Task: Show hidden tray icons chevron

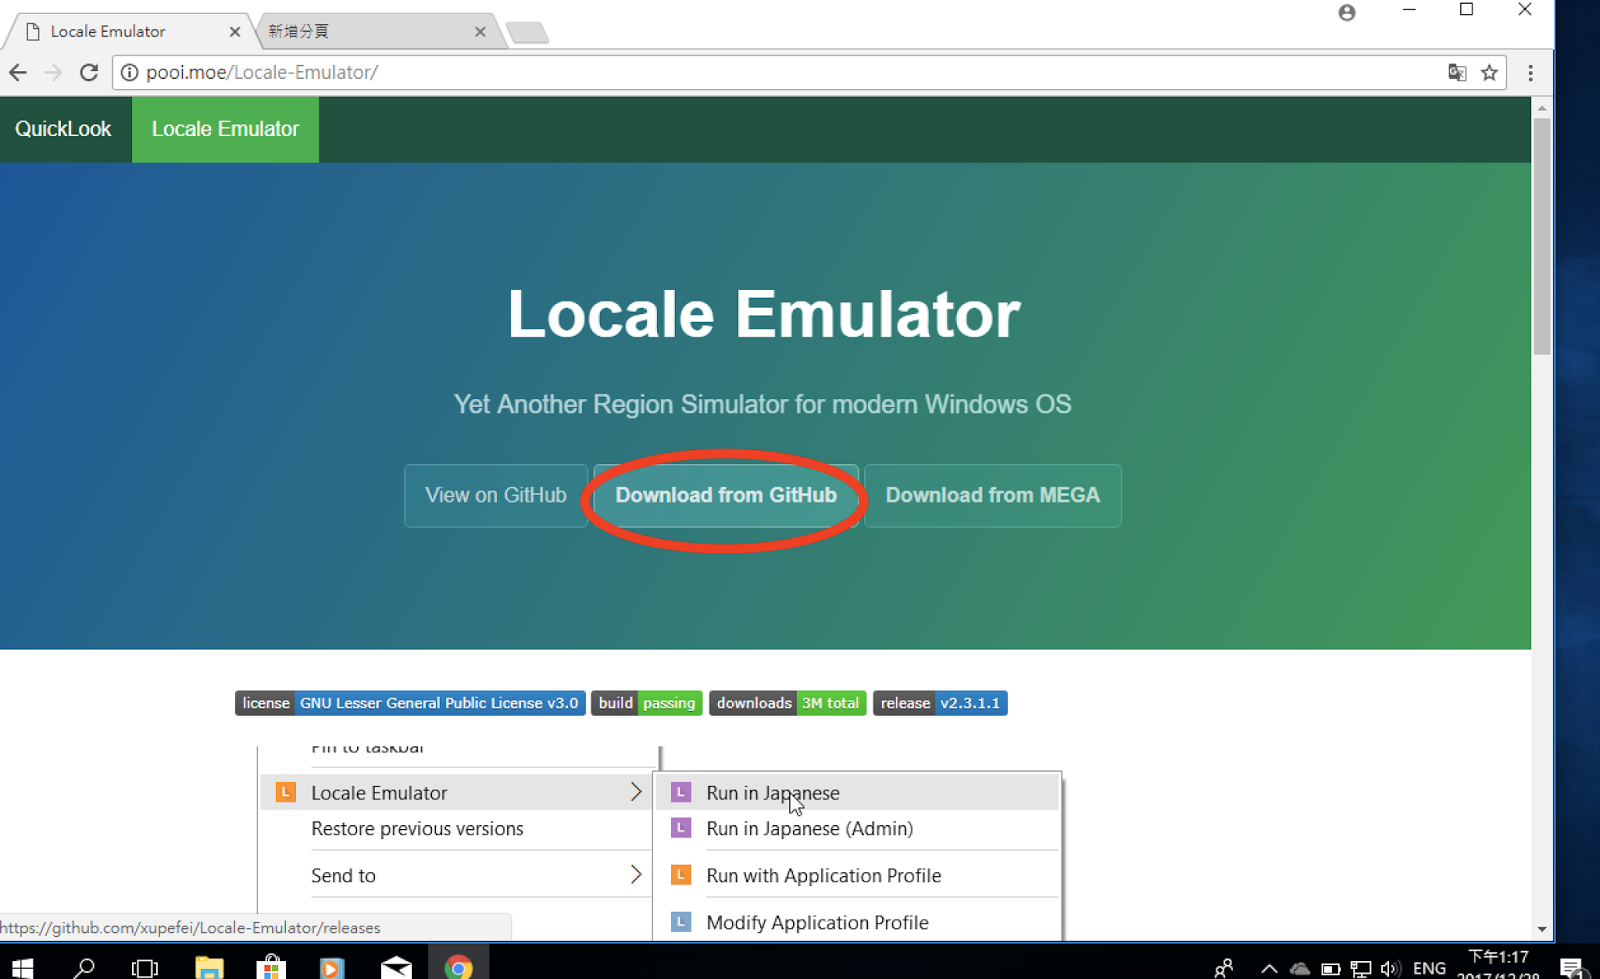Action: (1269, 968)
